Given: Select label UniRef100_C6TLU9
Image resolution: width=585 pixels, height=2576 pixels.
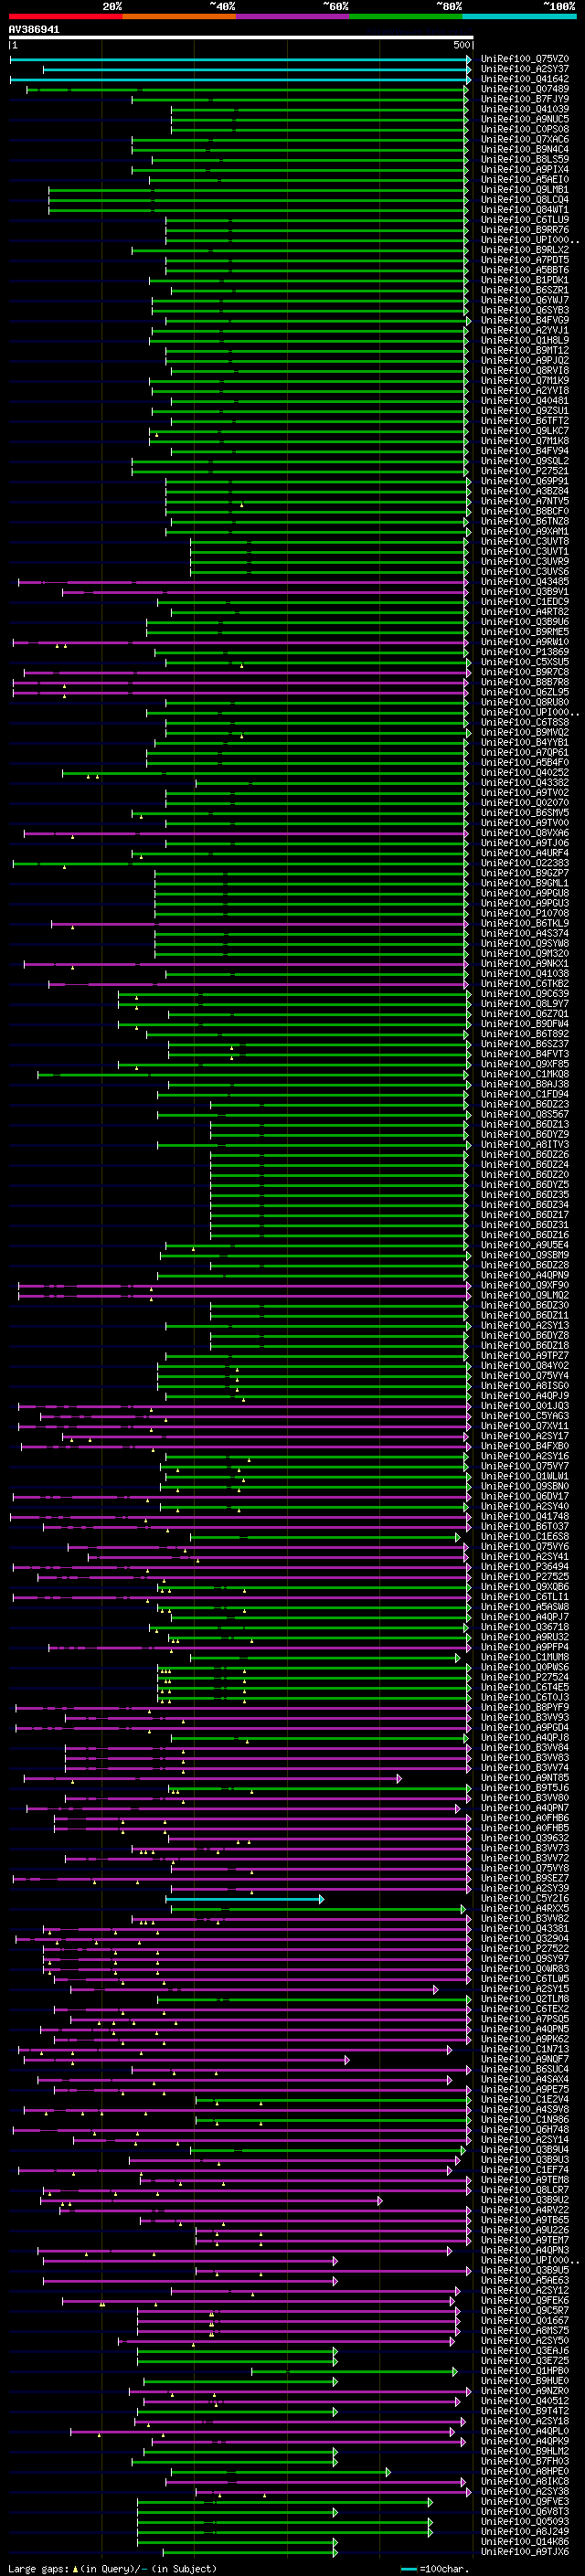Looking at the screenshot, I should [525, 220].
